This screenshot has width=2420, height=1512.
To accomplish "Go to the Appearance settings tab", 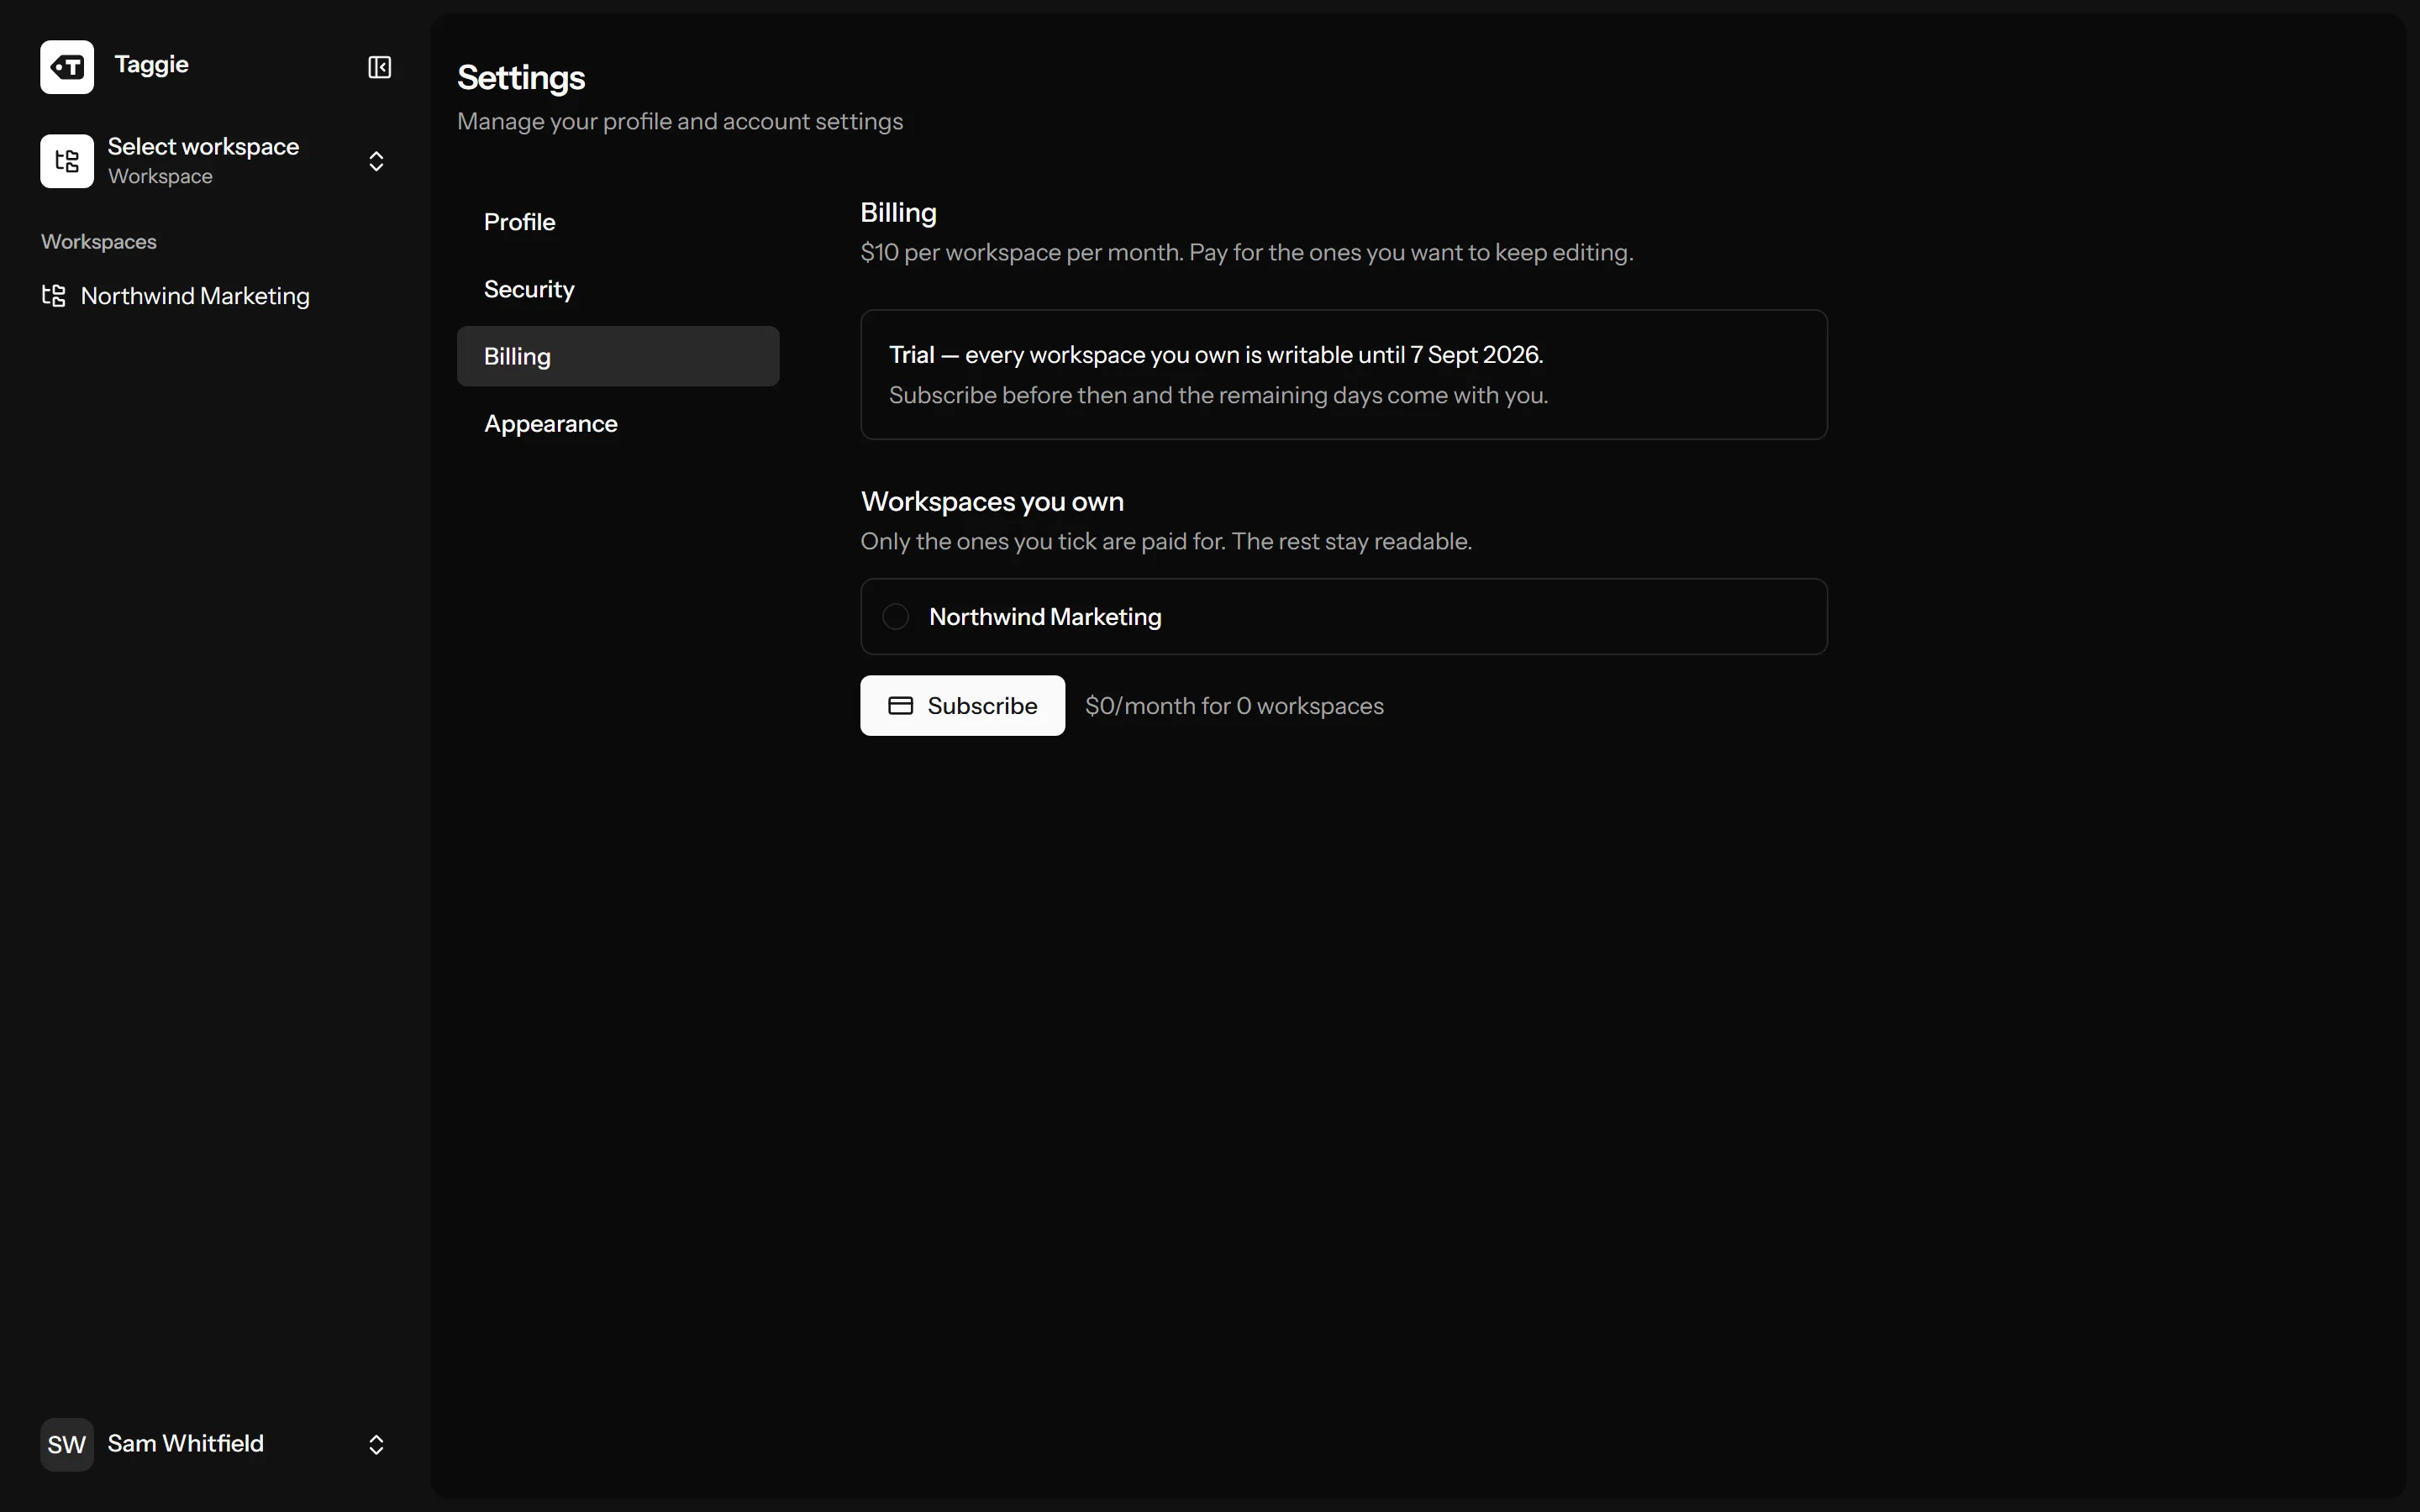I will [618, 424].
